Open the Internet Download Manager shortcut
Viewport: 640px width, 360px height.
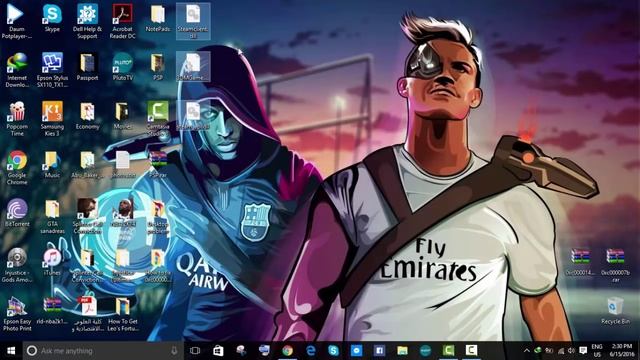[x=17, y=70]
